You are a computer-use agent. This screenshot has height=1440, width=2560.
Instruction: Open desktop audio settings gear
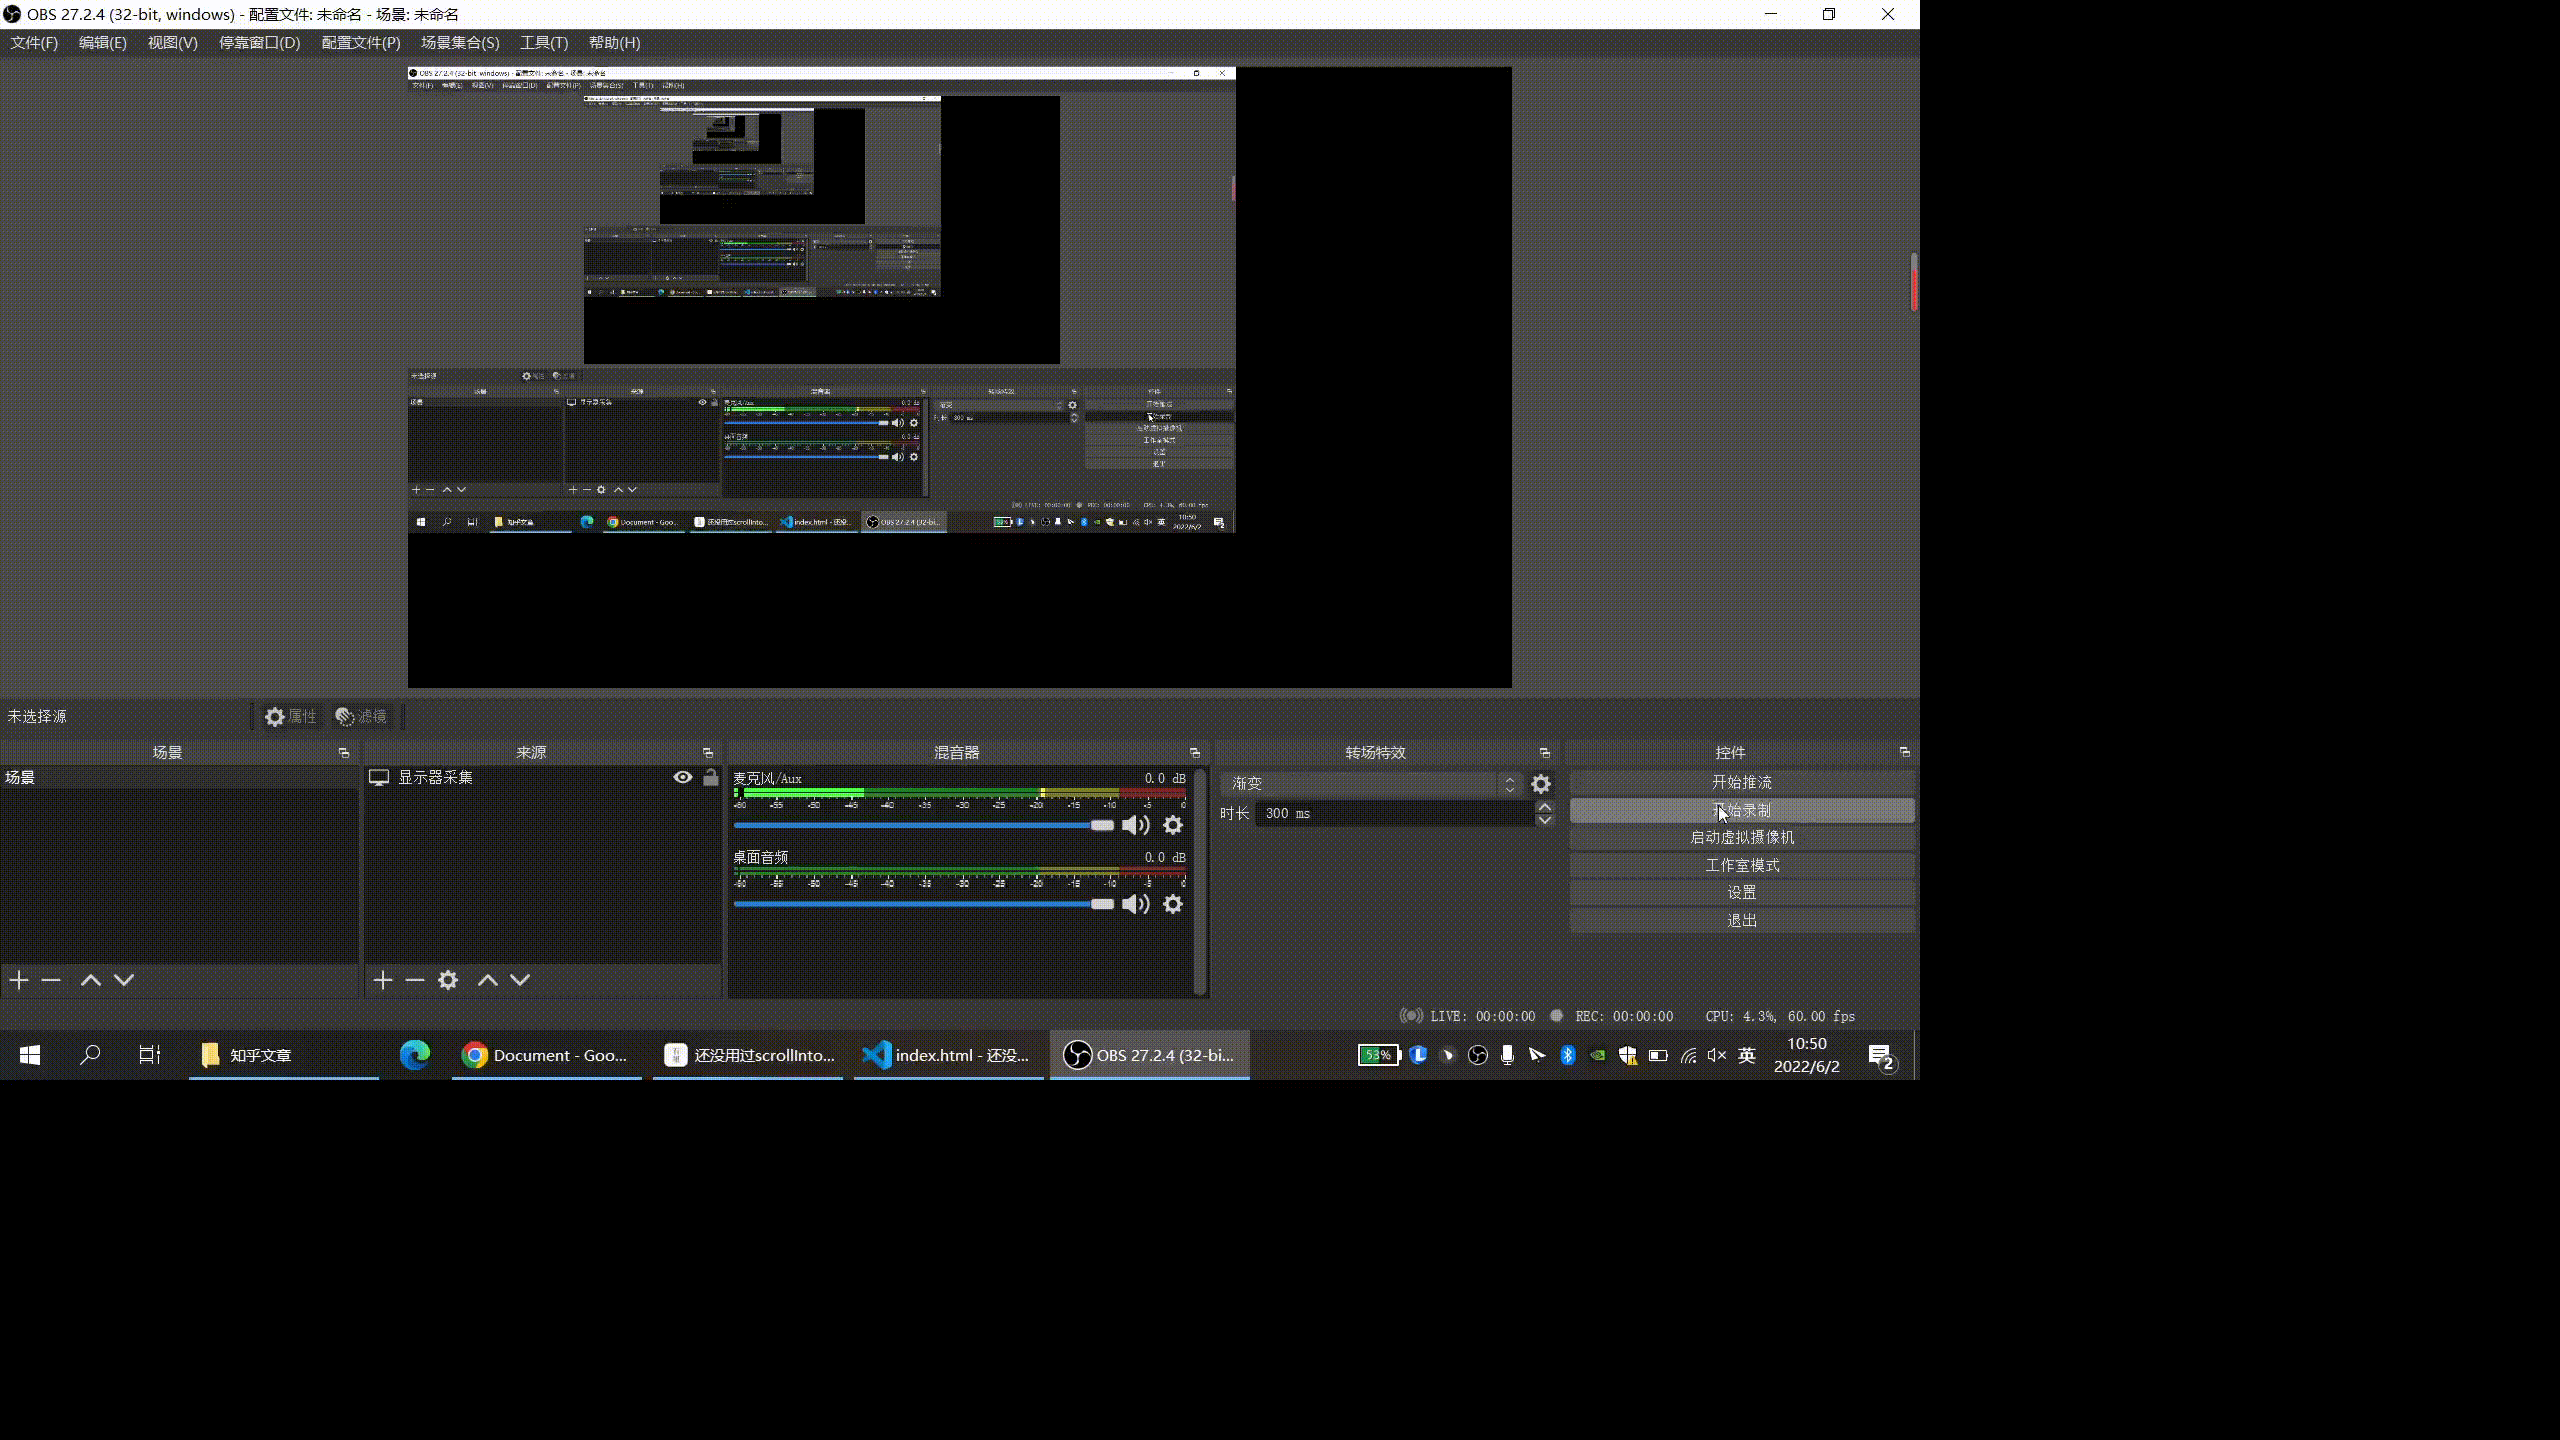tap(1173, 904)
